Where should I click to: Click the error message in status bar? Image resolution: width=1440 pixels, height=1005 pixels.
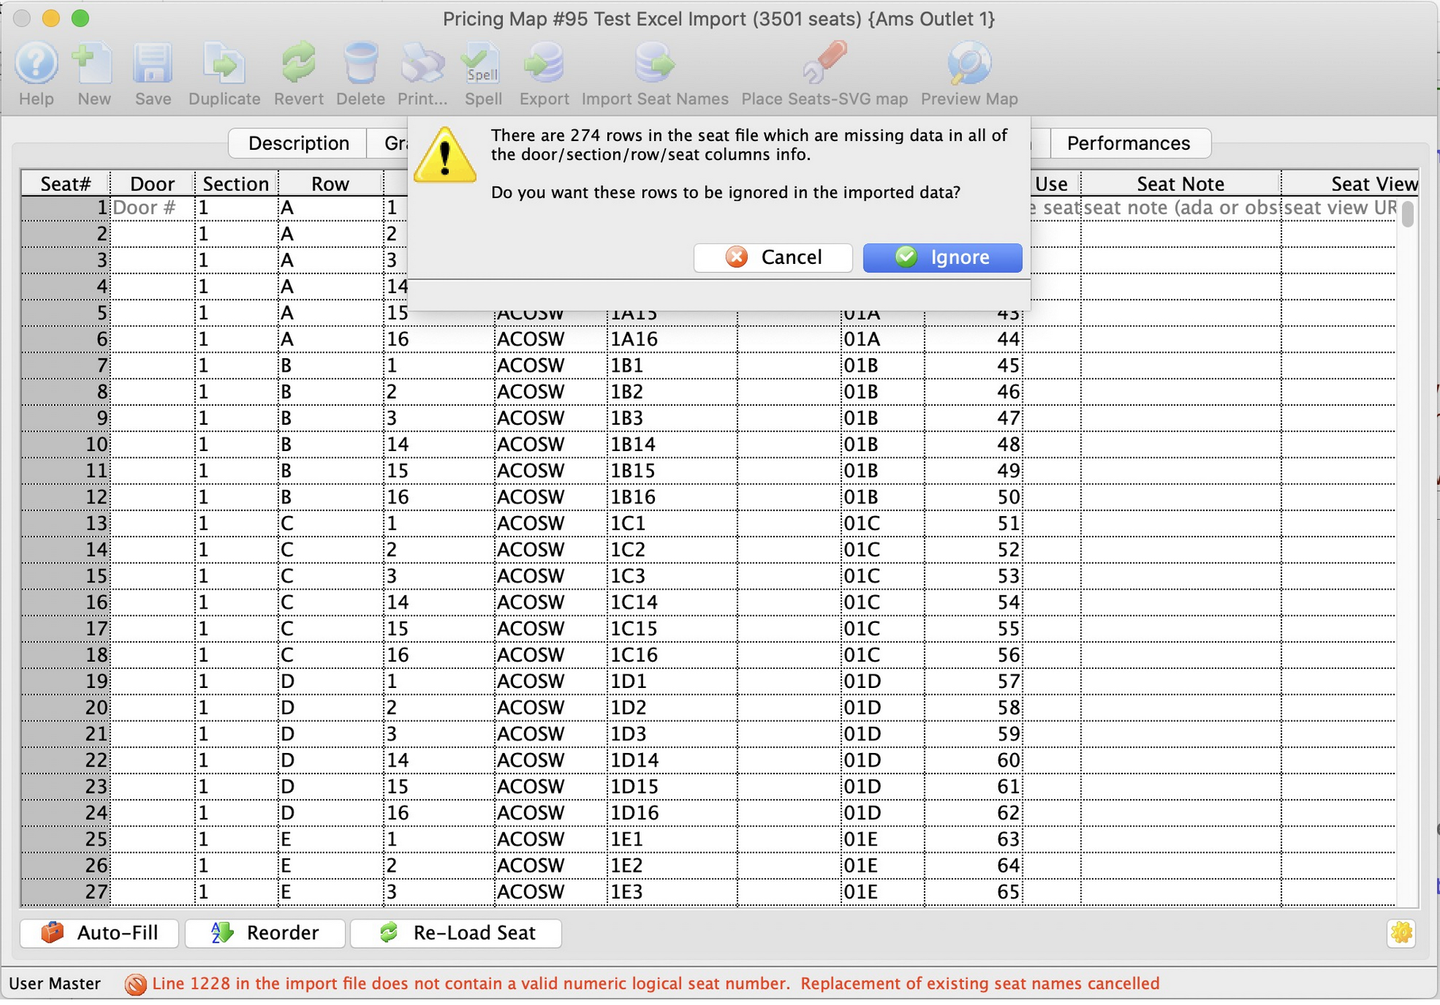pos(655,984)
